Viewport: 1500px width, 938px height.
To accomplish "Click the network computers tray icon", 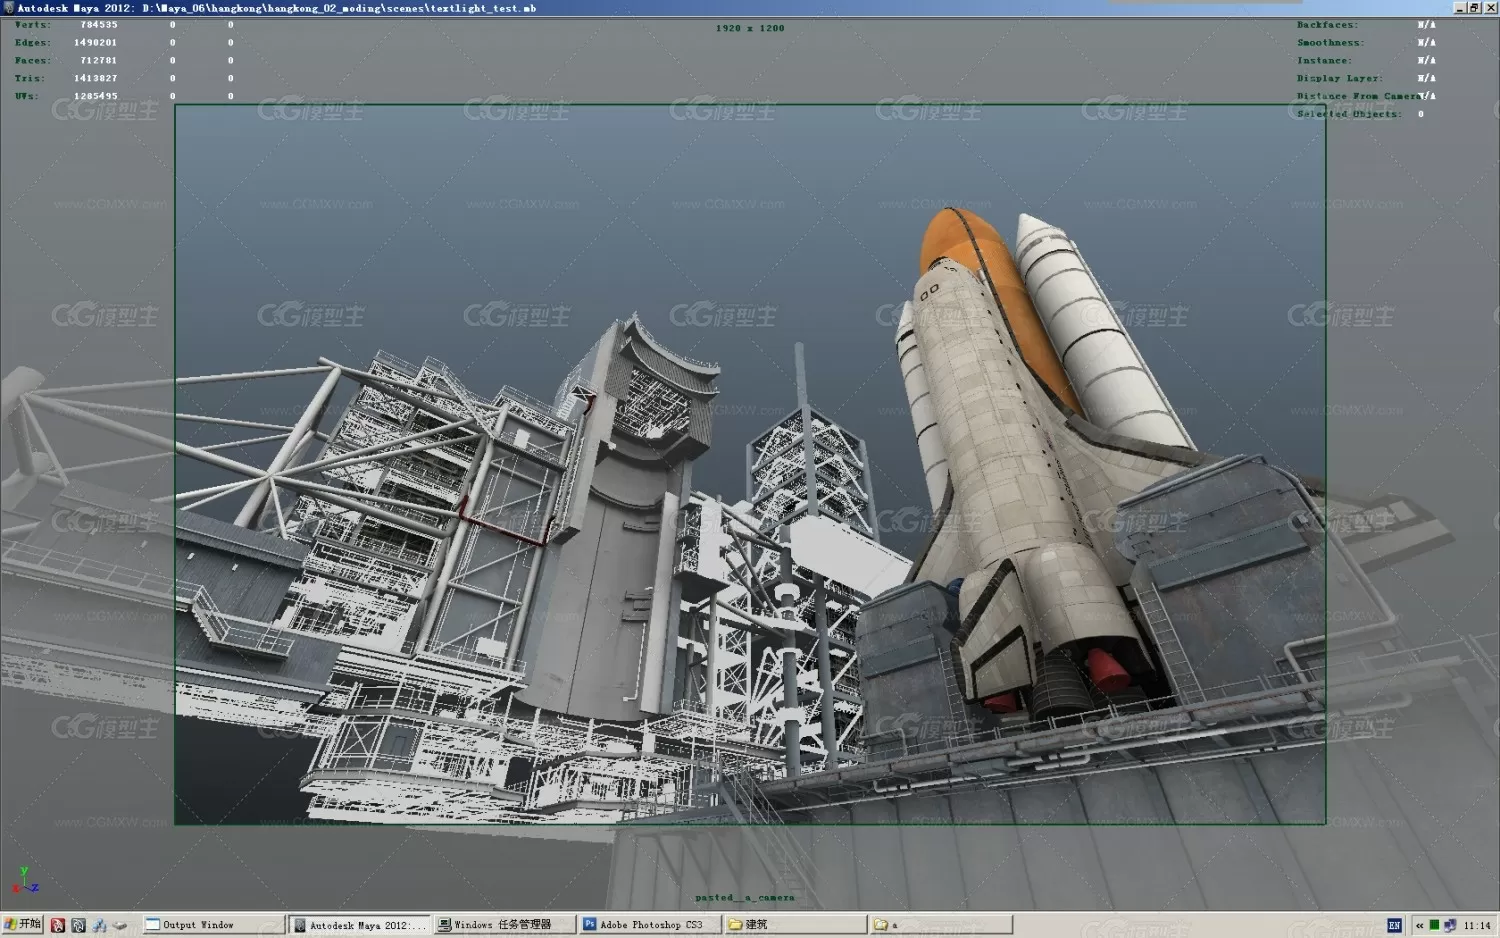I will (1450, 925).
